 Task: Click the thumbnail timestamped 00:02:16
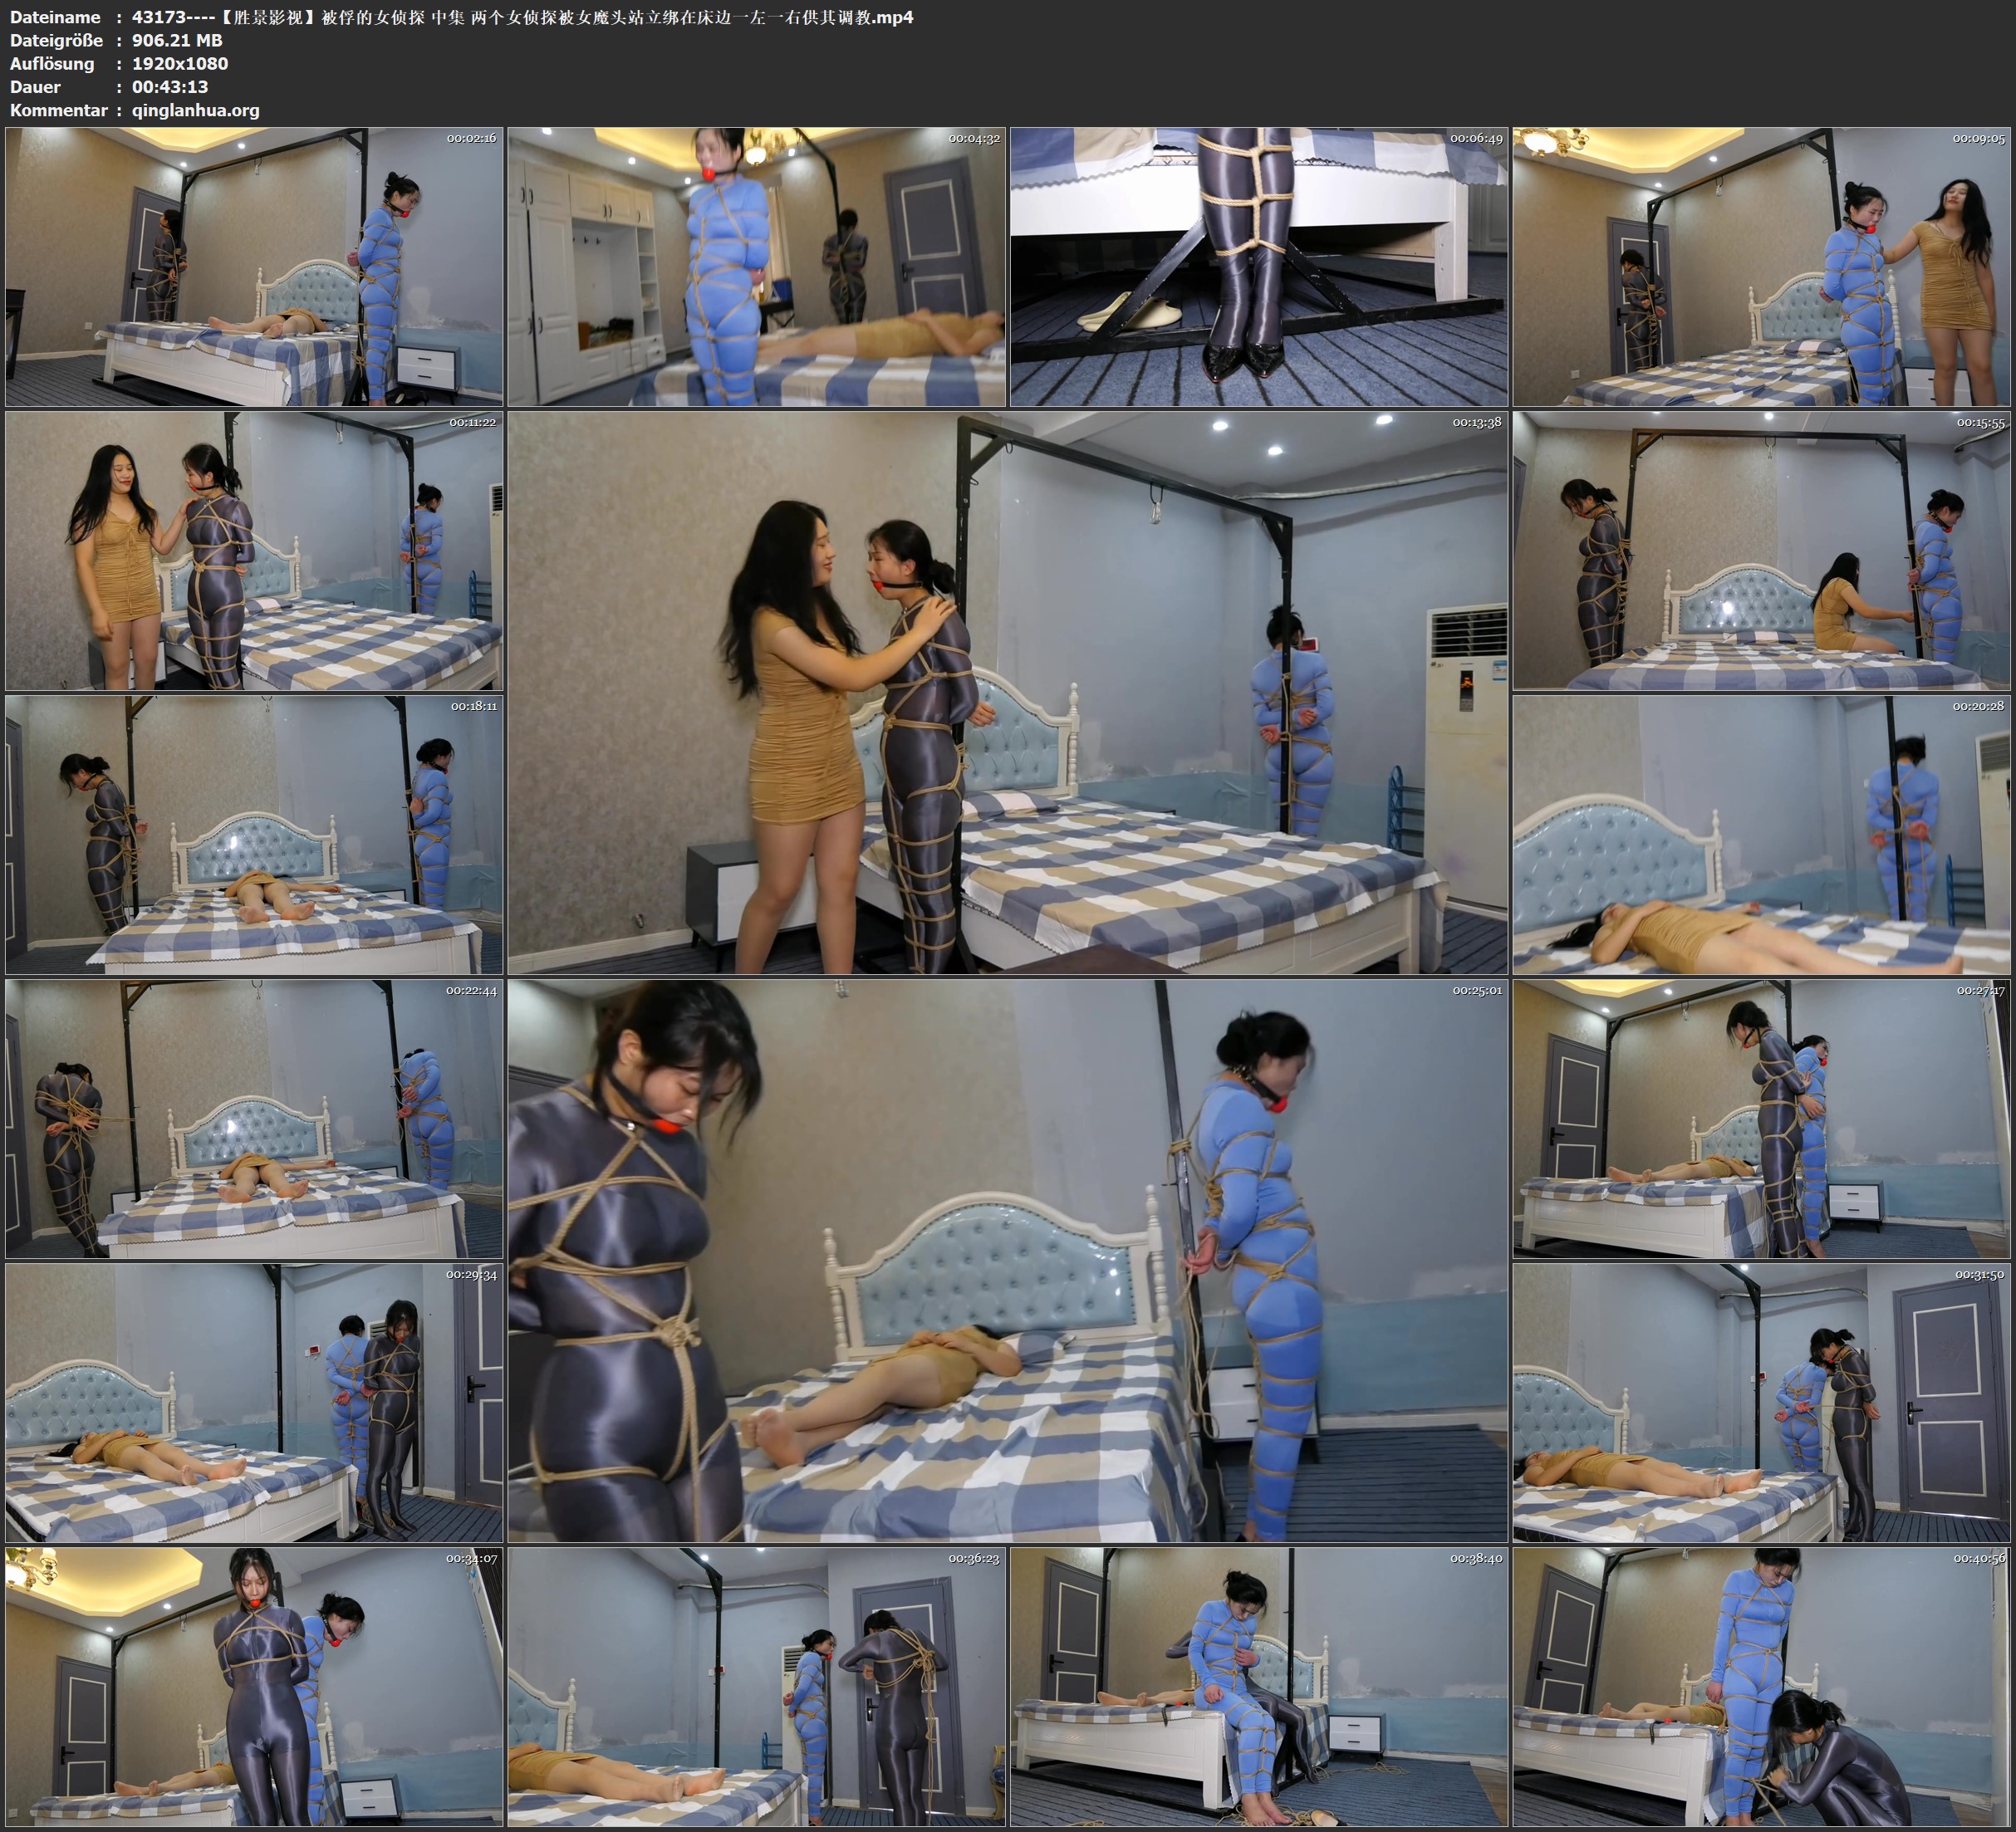coord(254,266)
